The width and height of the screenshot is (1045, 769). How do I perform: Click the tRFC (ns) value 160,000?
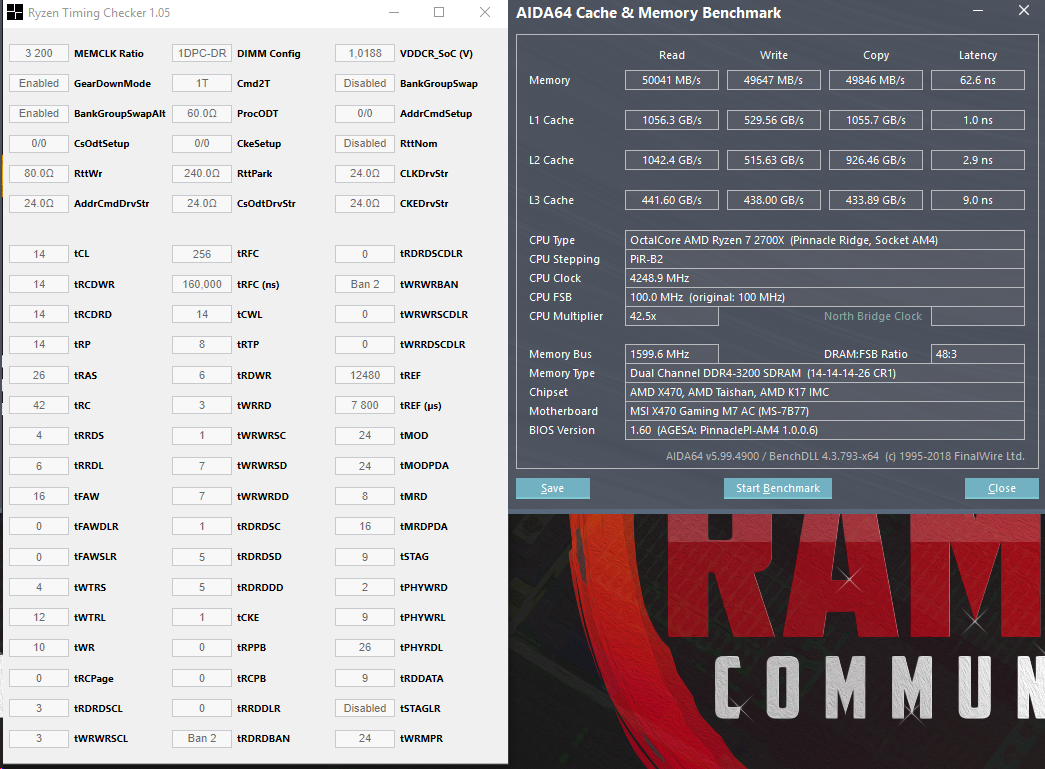pyautogui.click(x=202, y=285)
